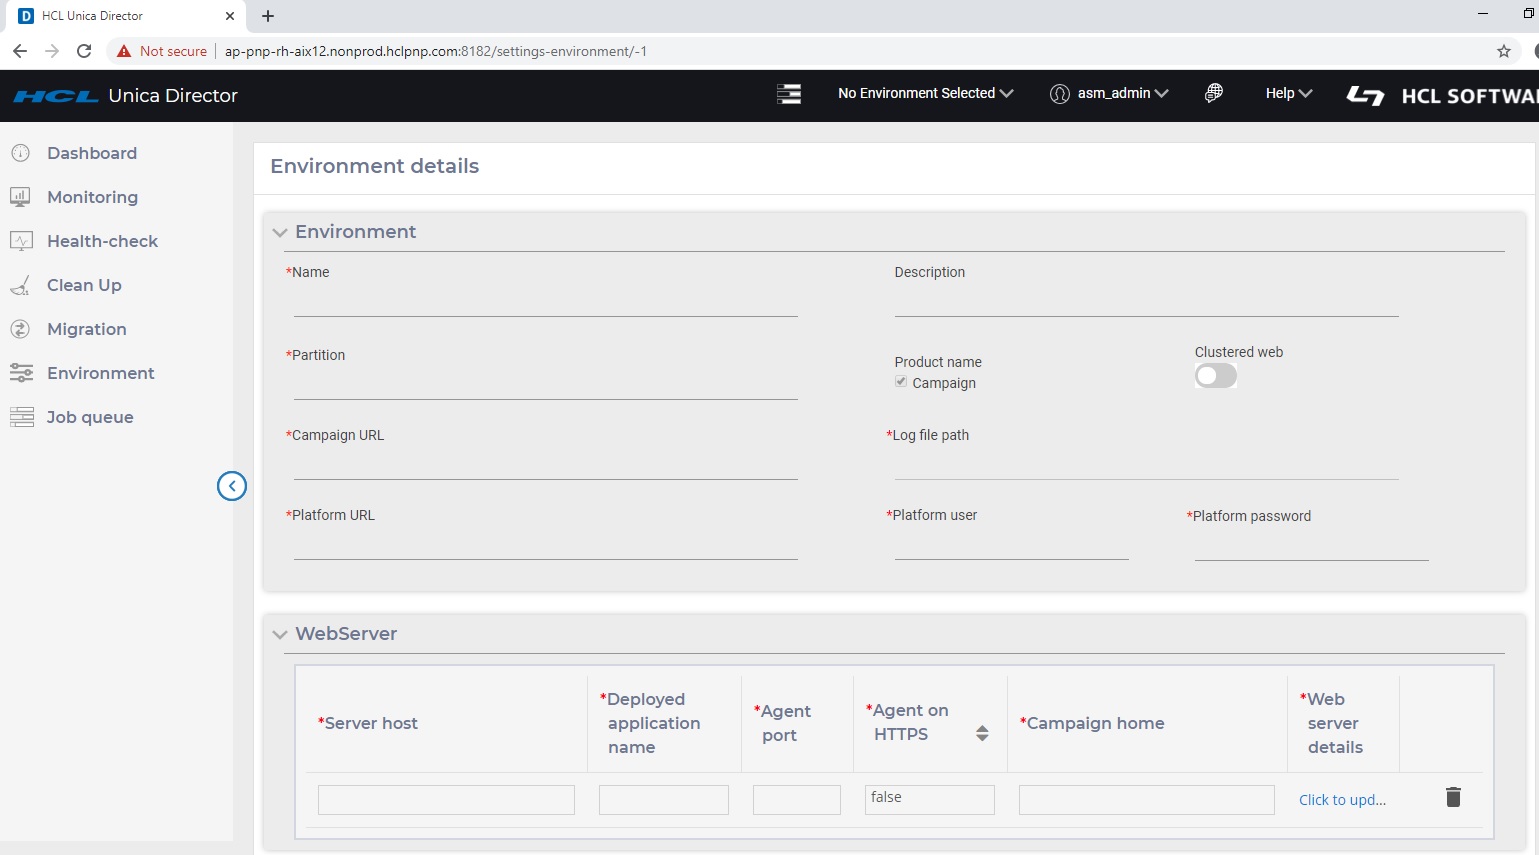Click the Health-check icon in sidebar

pos(21,241)
